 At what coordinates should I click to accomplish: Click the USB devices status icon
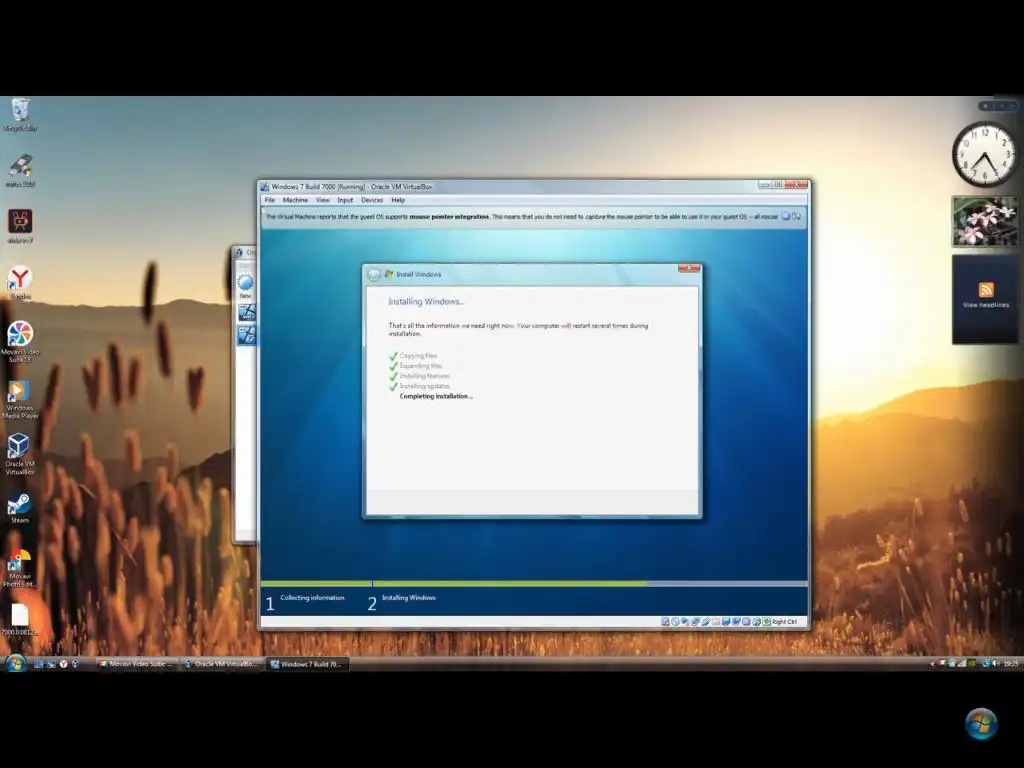tap(706, 622)
